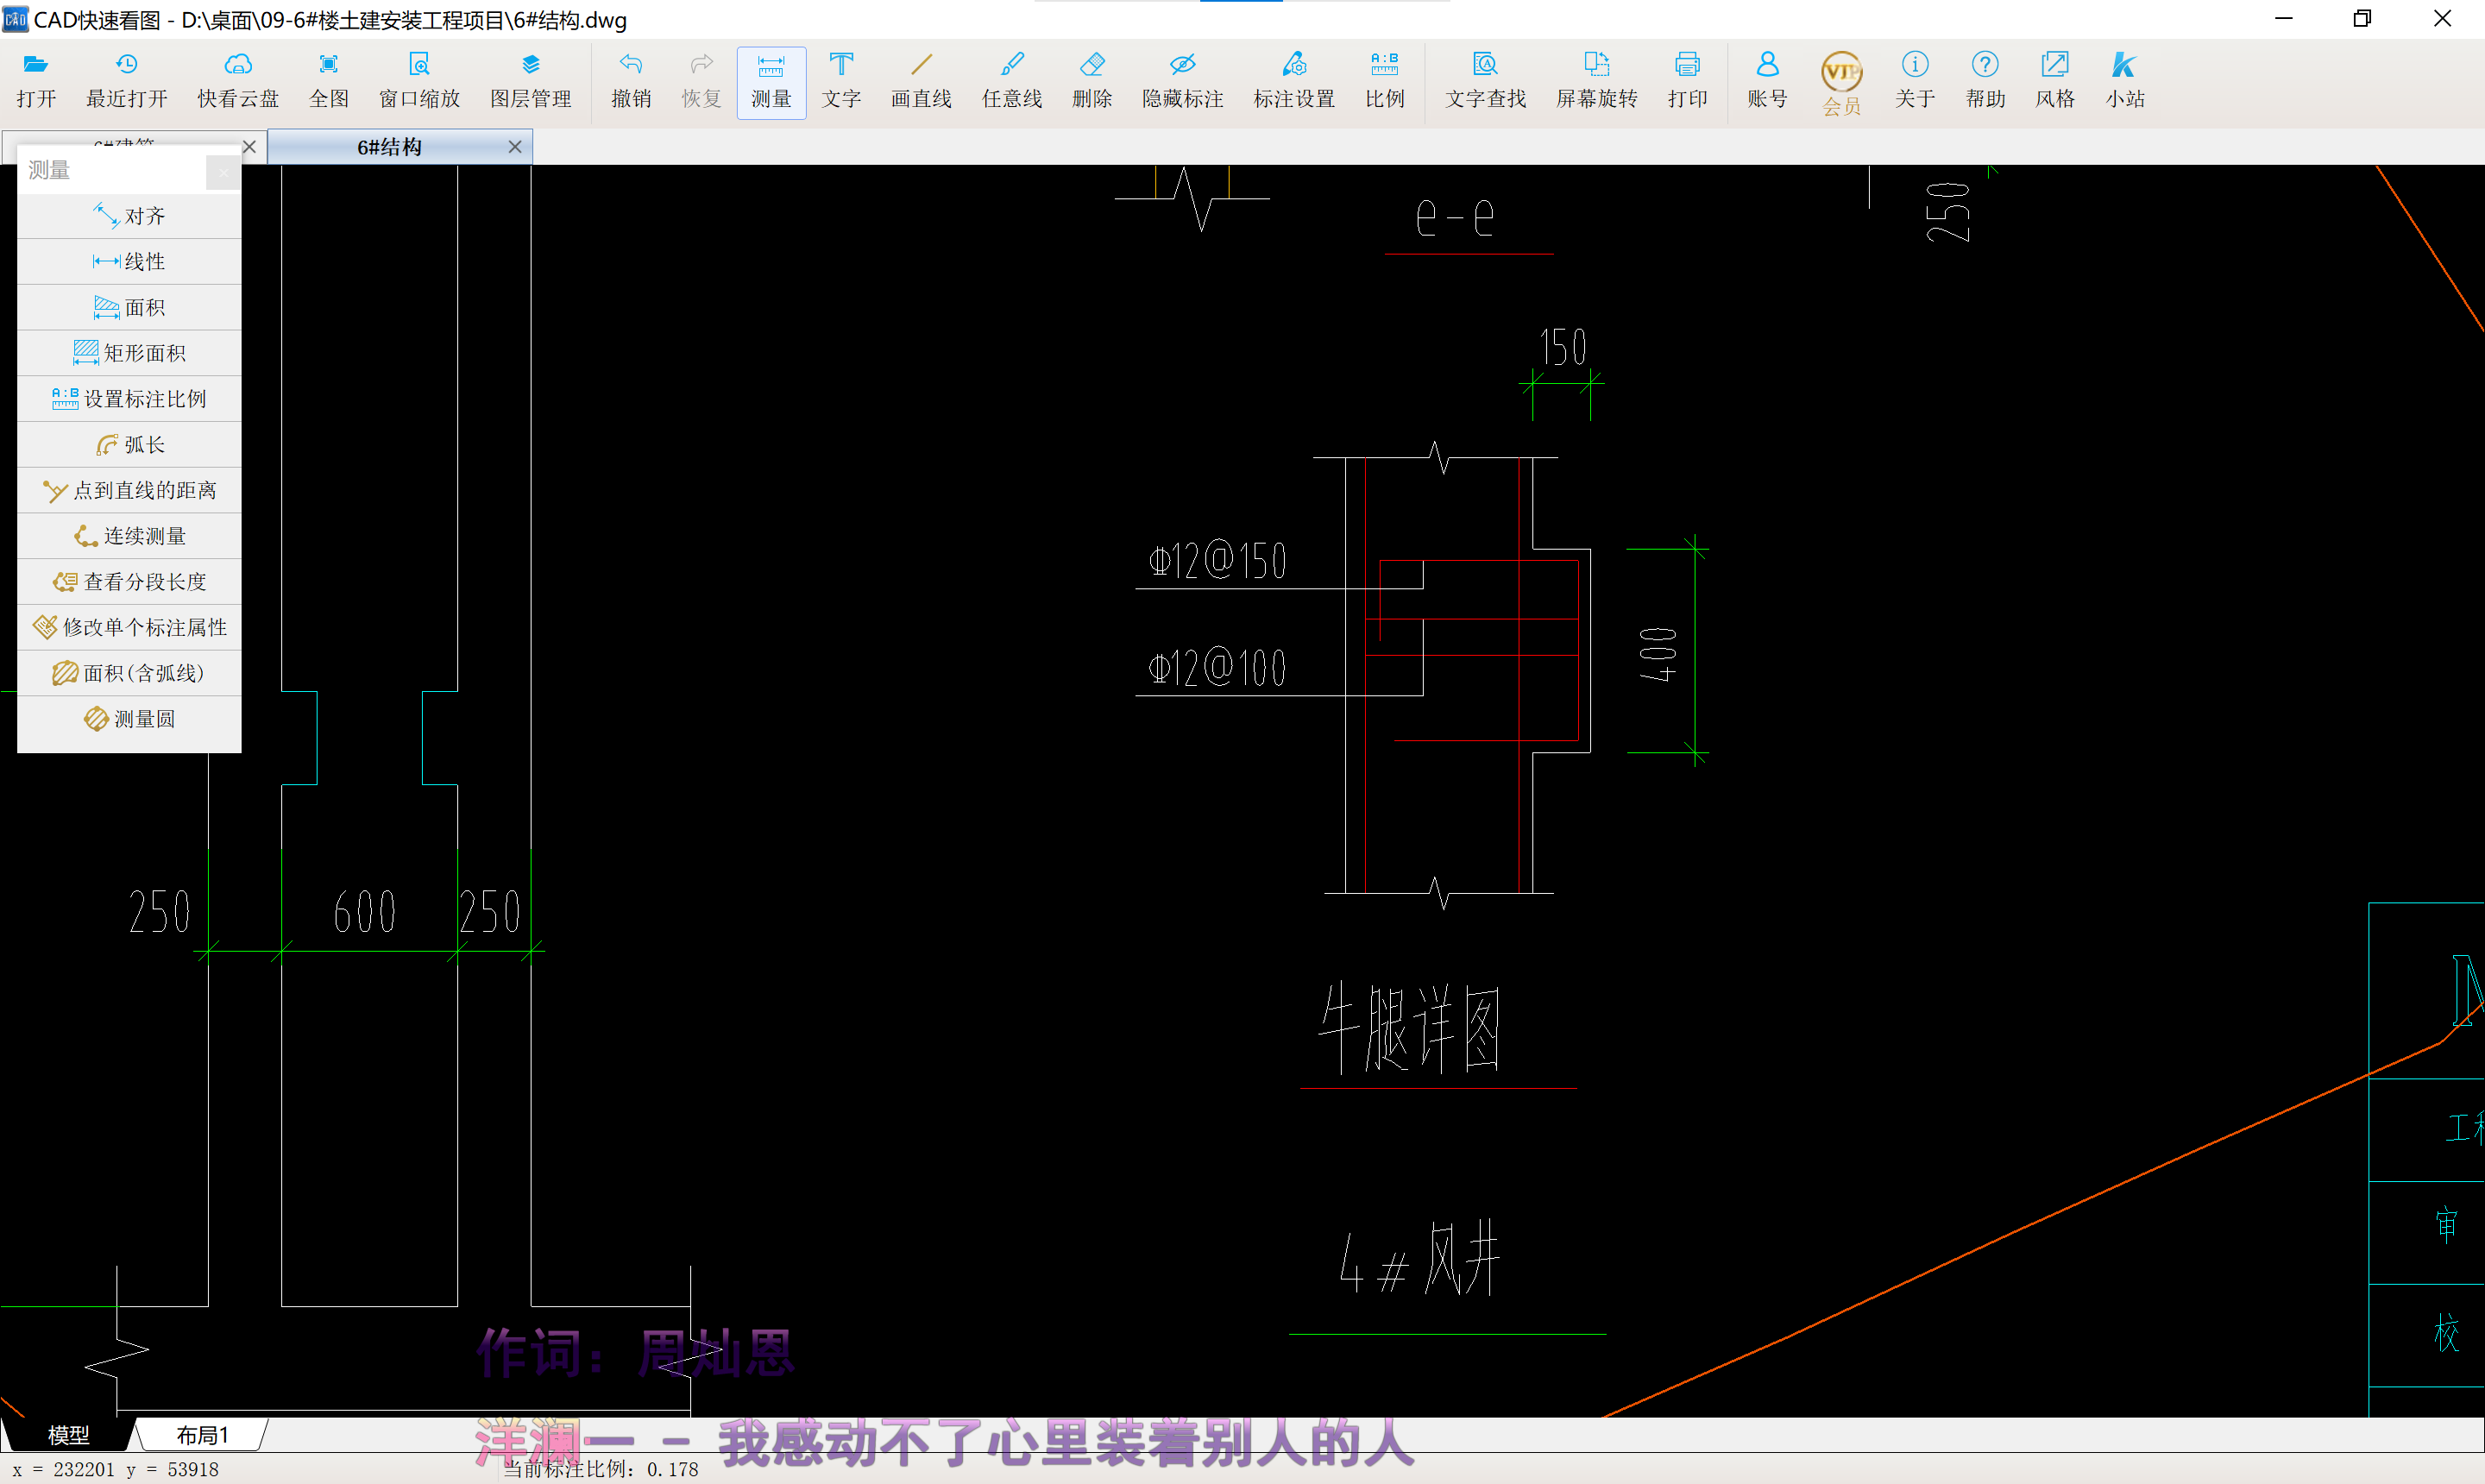Click the 恢复 redo icon
This screenshot has width=2485, height=1484.
pos(701,81)
